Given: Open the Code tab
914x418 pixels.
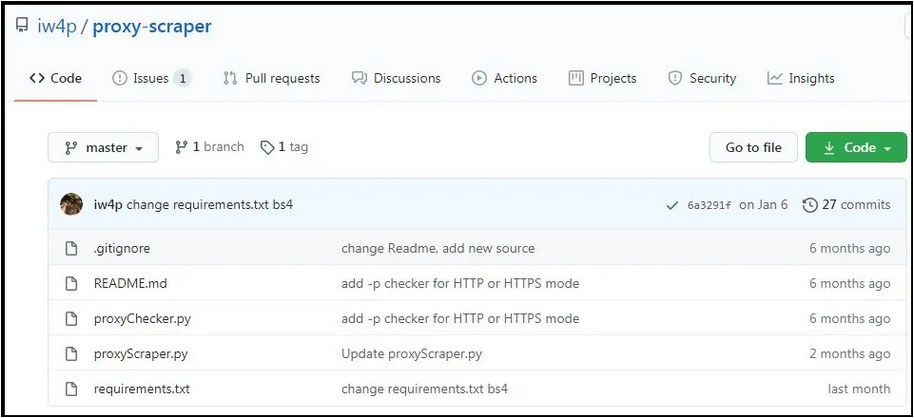Looking at the screenshot, I should pyautogui.click(x=55, y=78).
